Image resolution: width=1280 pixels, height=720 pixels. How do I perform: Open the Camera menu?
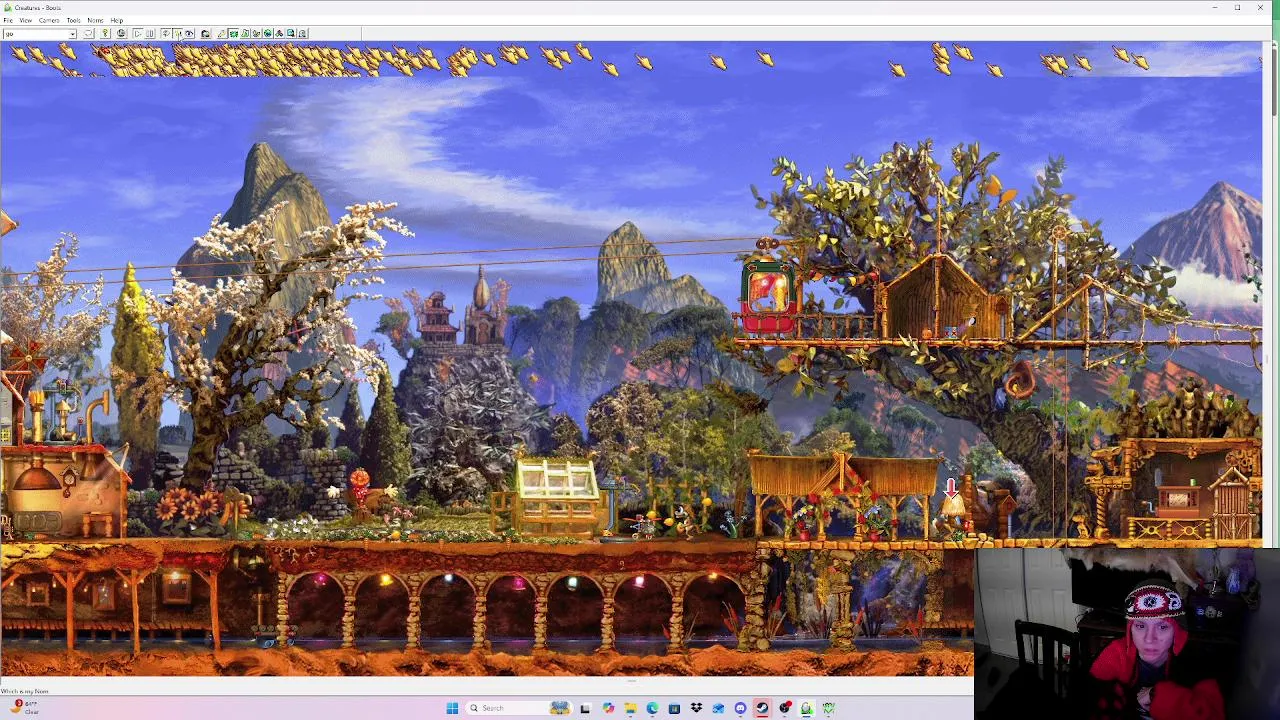(x=48, y=20)
